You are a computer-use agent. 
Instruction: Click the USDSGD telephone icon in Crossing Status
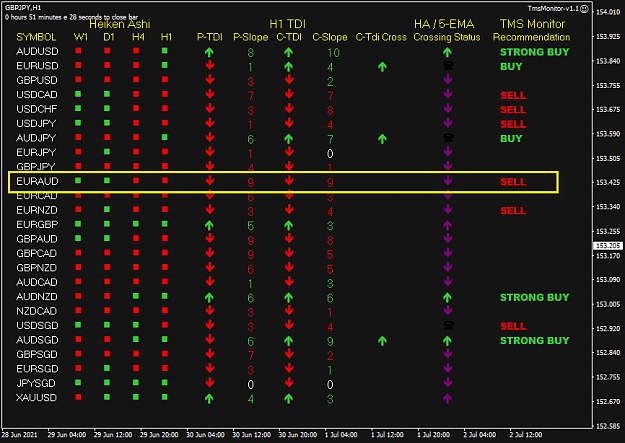(x=448, y=325)
